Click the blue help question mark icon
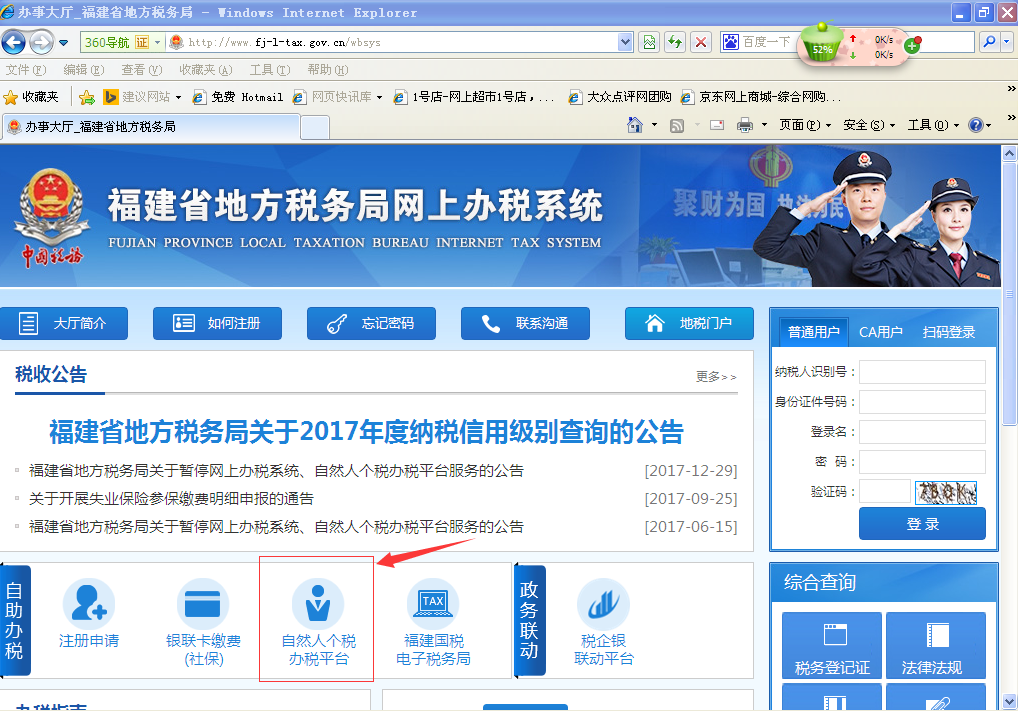The image size is (1018, 712). click(x=975, y=125)
